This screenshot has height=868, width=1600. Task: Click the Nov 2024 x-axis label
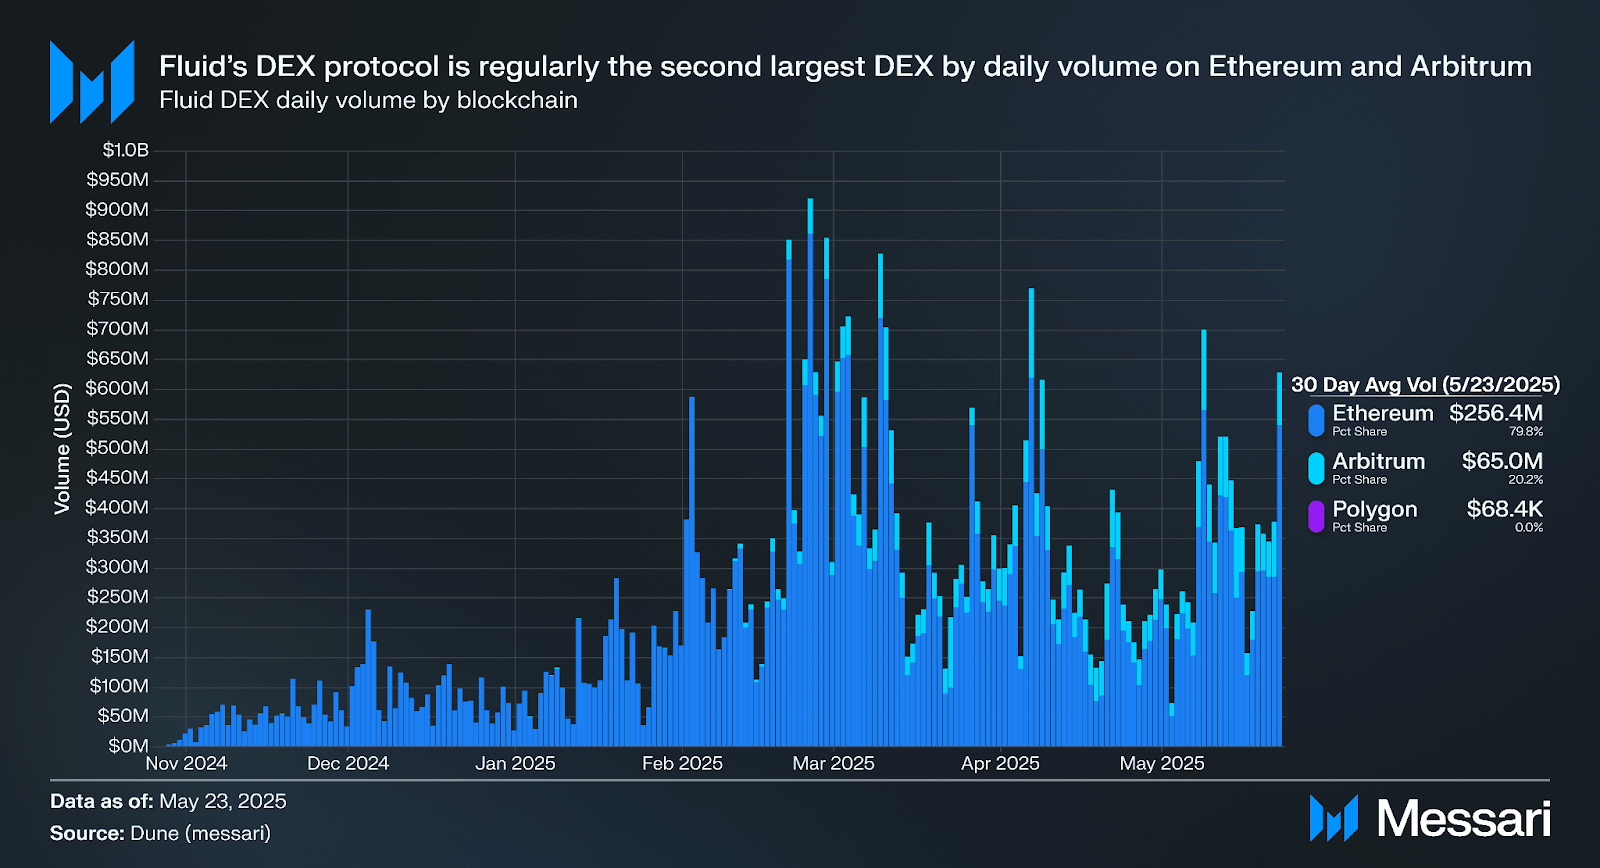(x=186, y=763)
